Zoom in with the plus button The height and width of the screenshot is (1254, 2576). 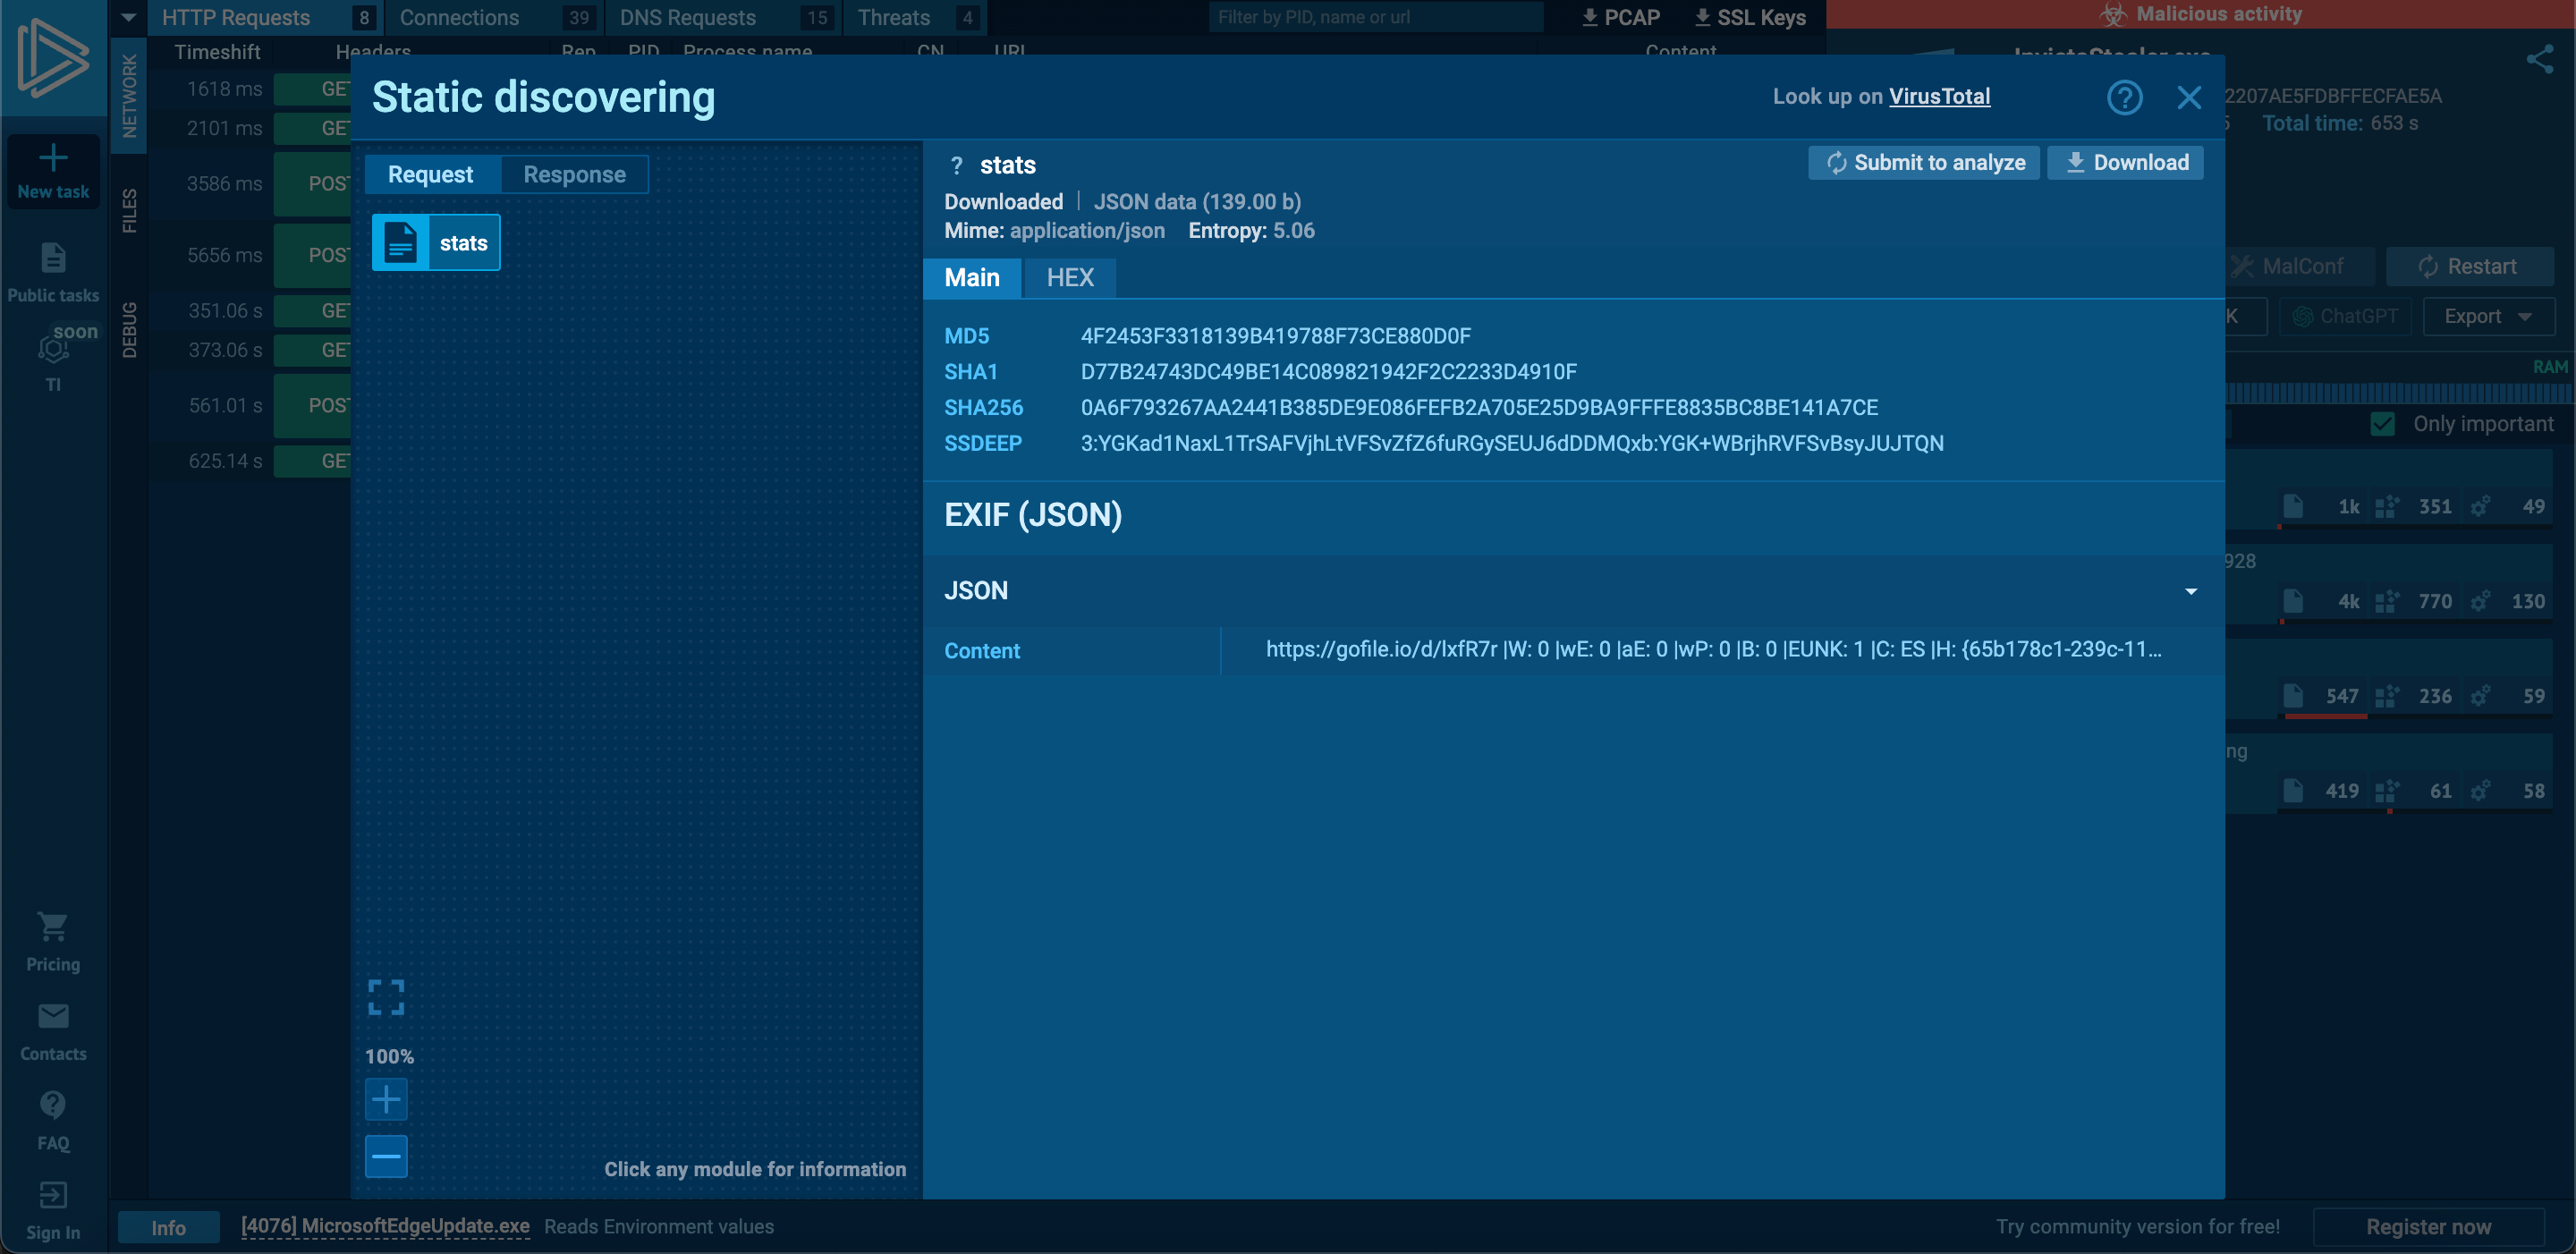[386, 1099]
